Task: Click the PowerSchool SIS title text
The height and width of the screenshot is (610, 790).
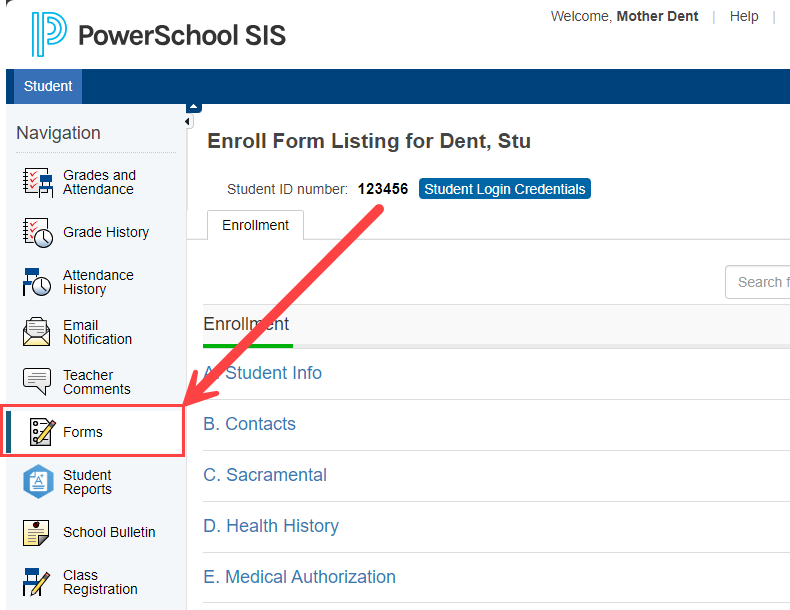Action: (x=182, y=35)
